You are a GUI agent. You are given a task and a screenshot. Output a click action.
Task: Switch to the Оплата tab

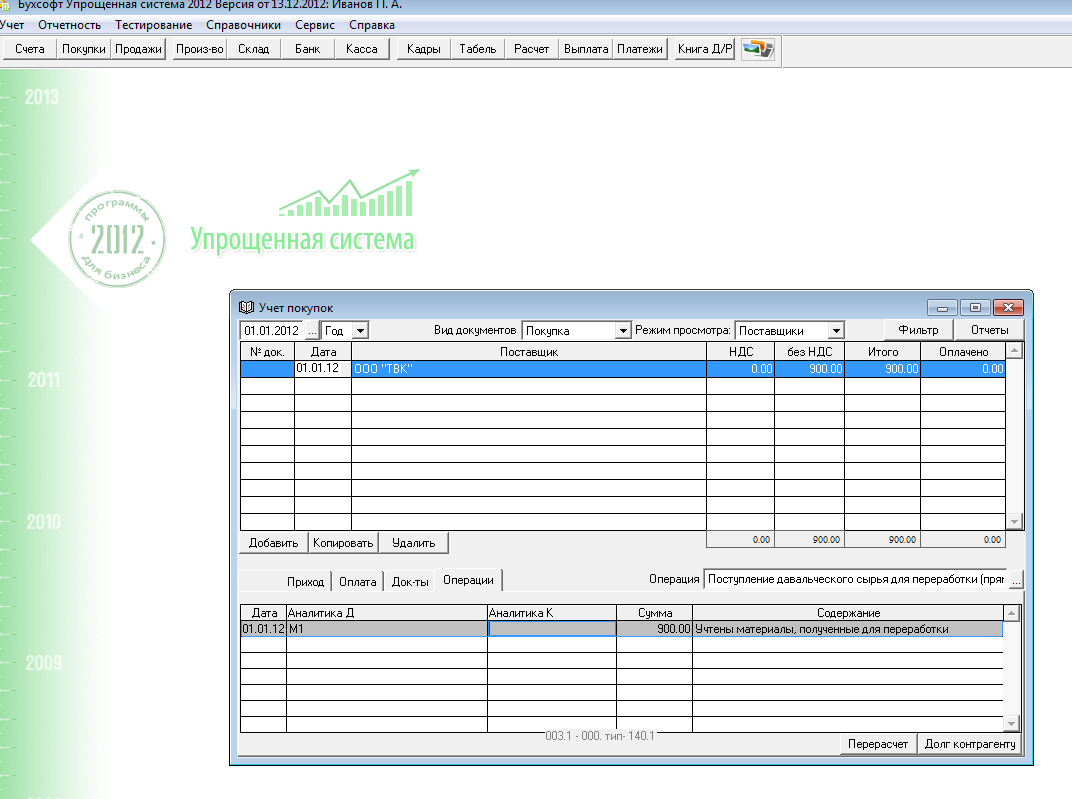click(x=358, y=582)
